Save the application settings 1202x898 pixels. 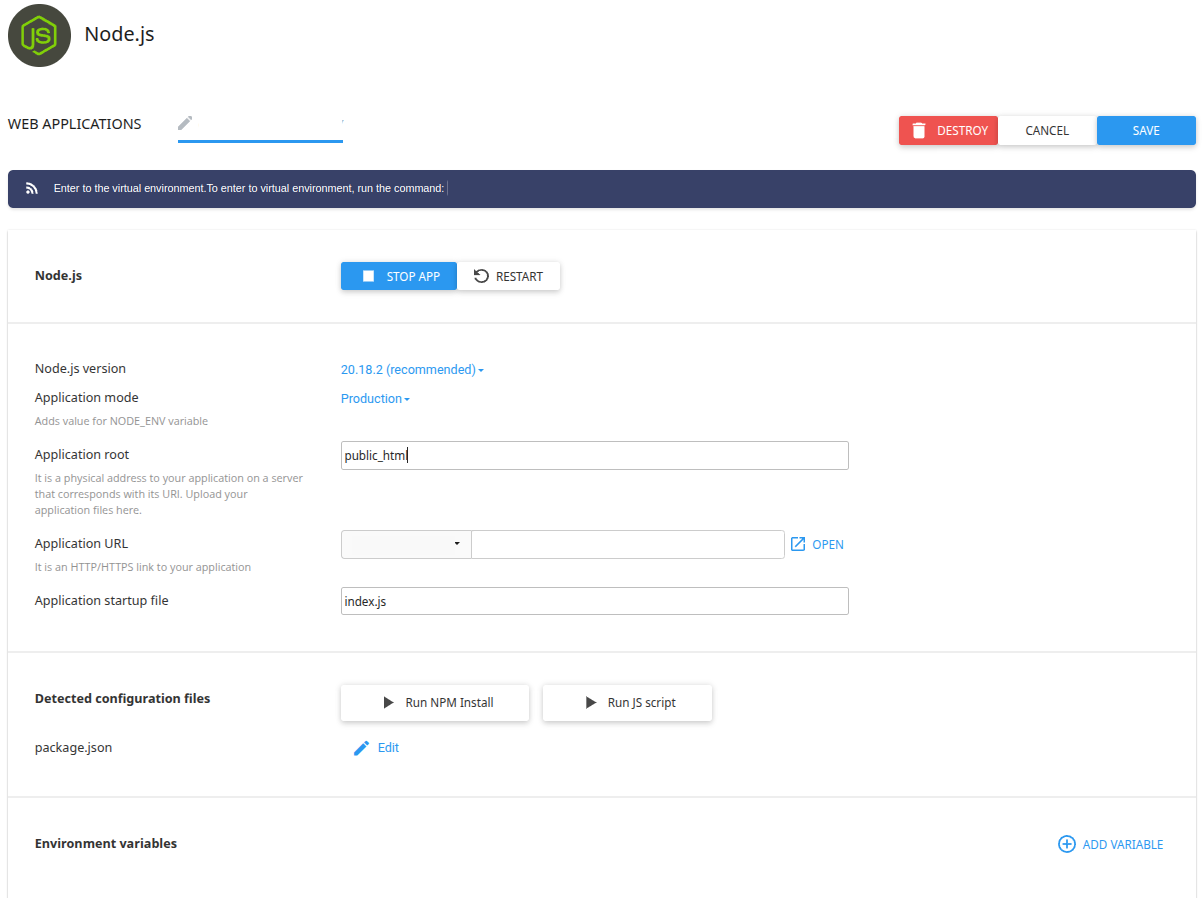click(1145, 130)
